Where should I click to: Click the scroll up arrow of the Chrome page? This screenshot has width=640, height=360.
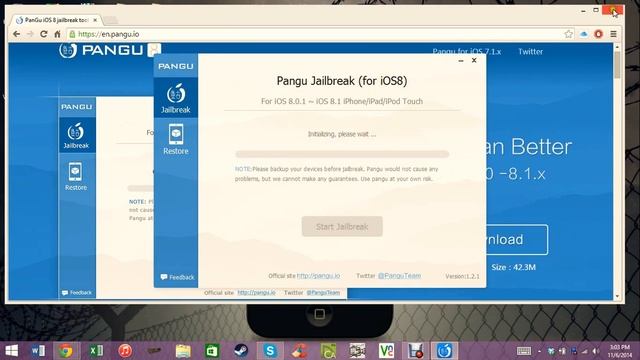coord(617,47)
